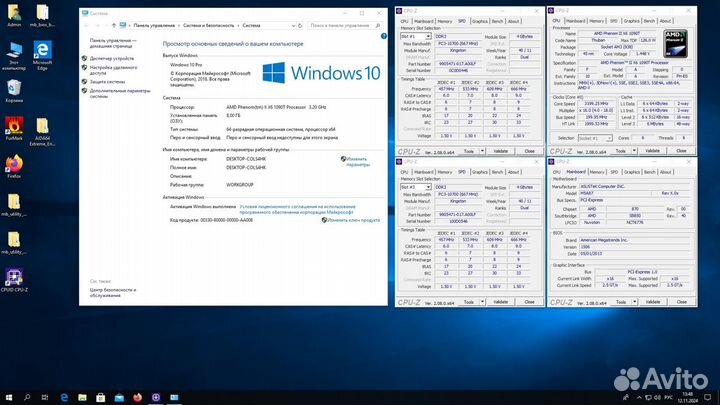Click the Close button in the Slot #3 CPU-Z window
This screenshot has height=405, width=720.
point(529,302)
